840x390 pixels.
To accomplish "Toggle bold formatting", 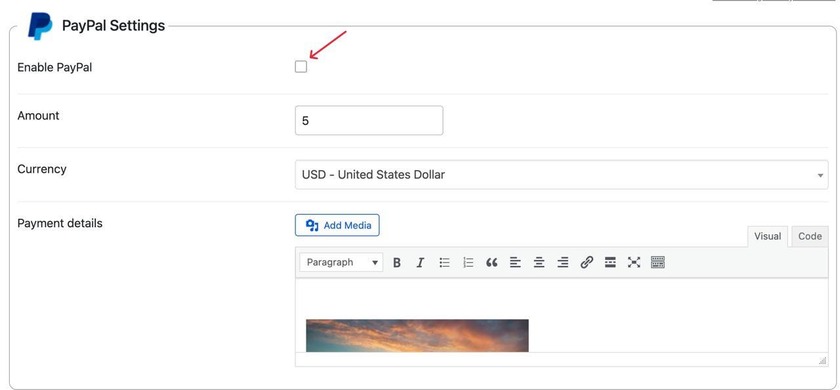I will (397, 262).
